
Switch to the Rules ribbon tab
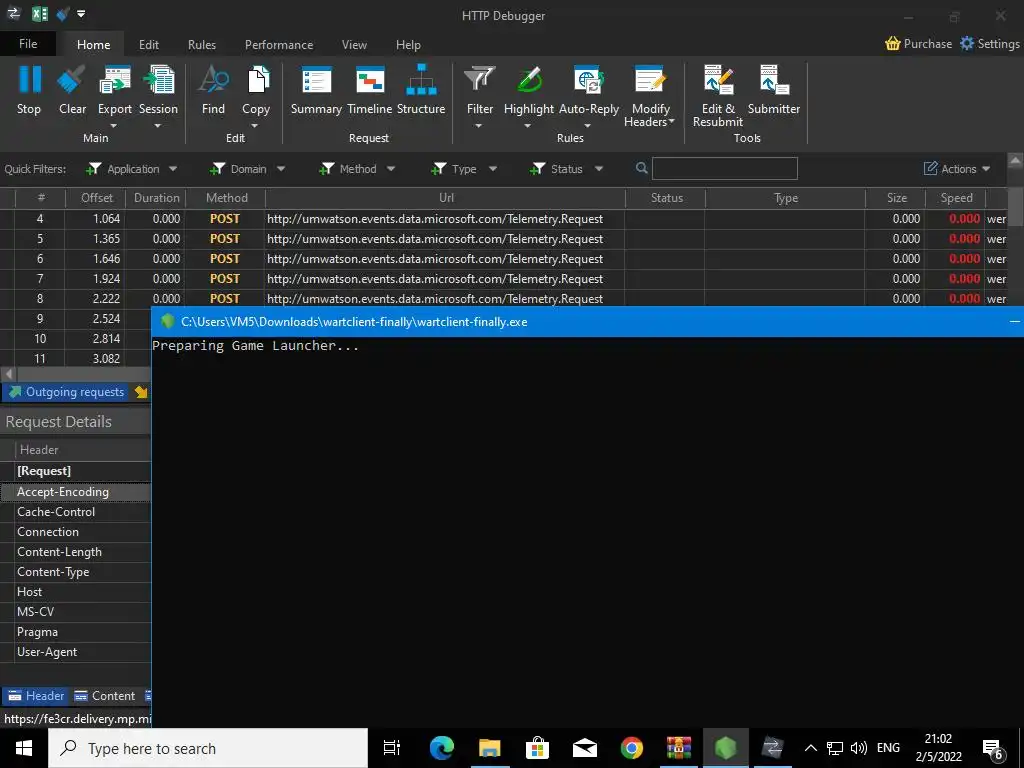[202, 44]
